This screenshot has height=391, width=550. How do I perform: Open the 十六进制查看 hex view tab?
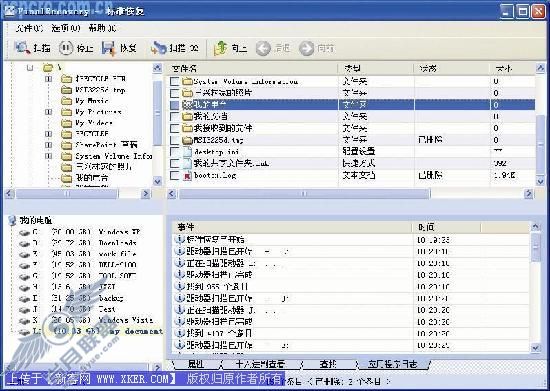[260, 364]
